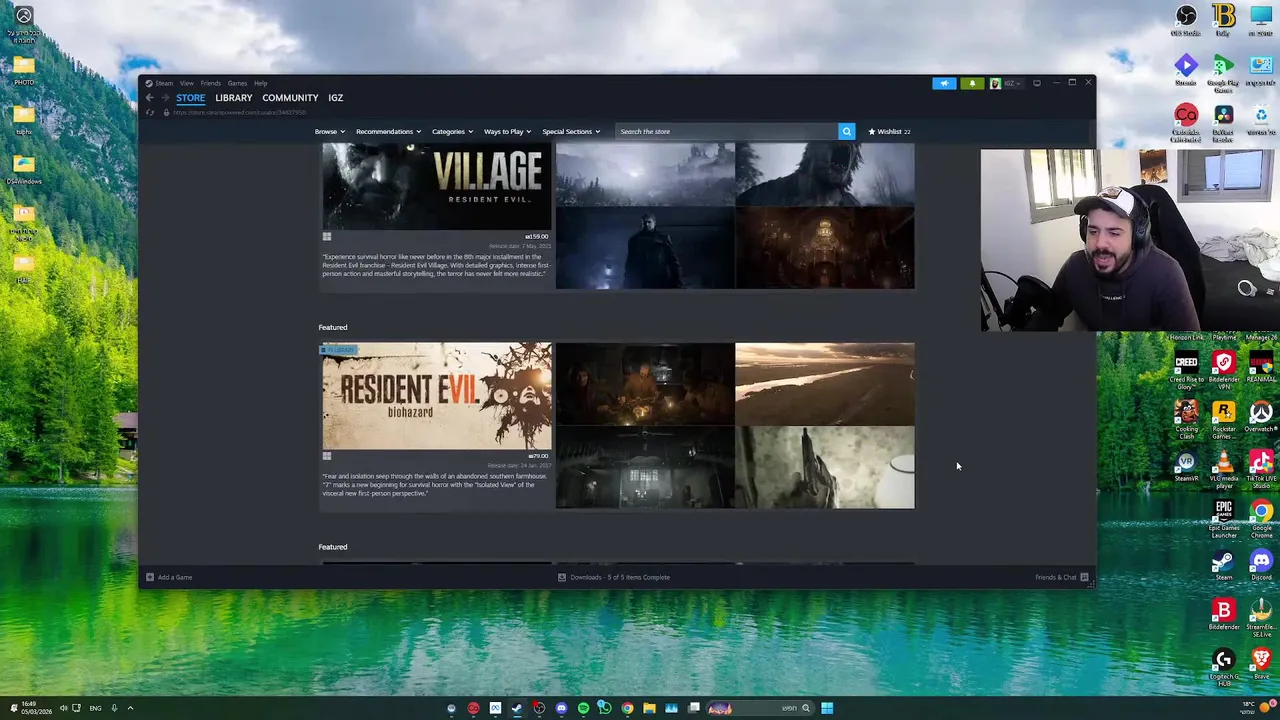Open the IGZ account dropdown
This screenshot has height=720, width=1280.
coord(1005,83)
